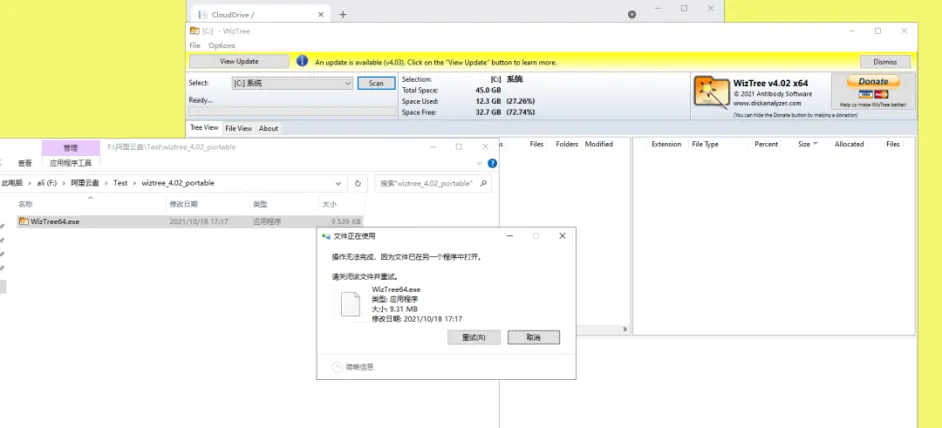Open the About tab
Image resolution: width=942 pixels, height=428 pixels.
[x=269, y=129]
